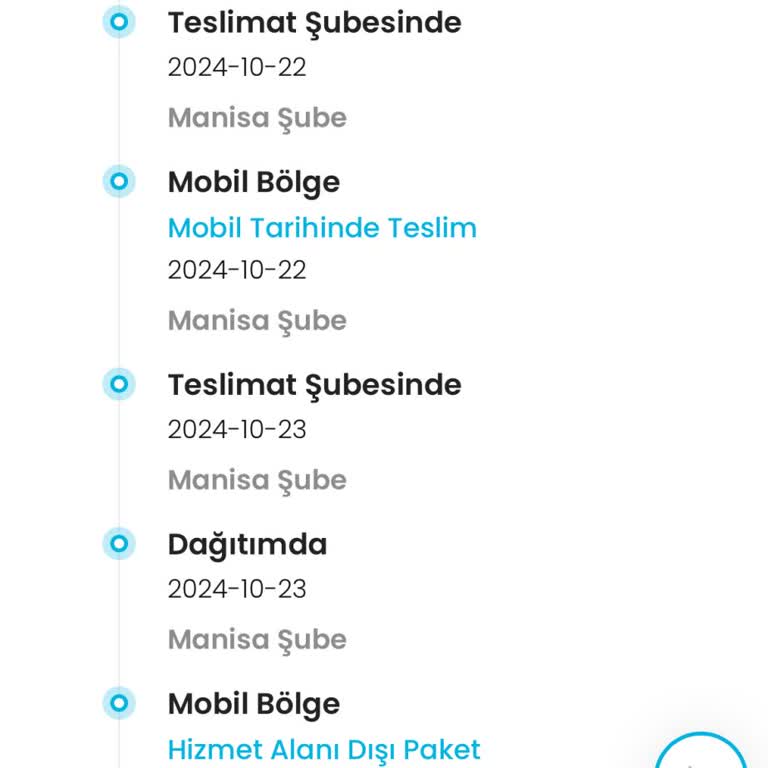
Task: Click the 2024-10-23 date under Dağıtımda
Action: [x=237, y=589]
